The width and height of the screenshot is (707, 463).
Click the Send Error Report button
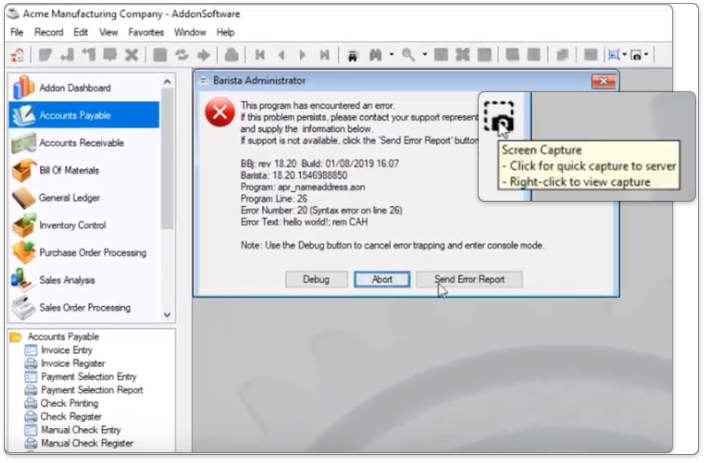point(469,280)
